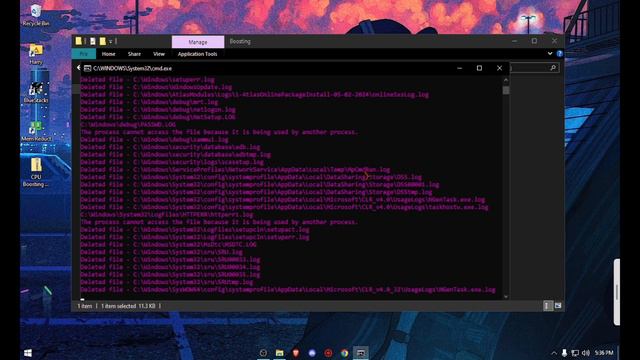The width and height of the screenshot is (640, 360).
Task: Maximize the cmd.exe window
Action: point(479,68)
